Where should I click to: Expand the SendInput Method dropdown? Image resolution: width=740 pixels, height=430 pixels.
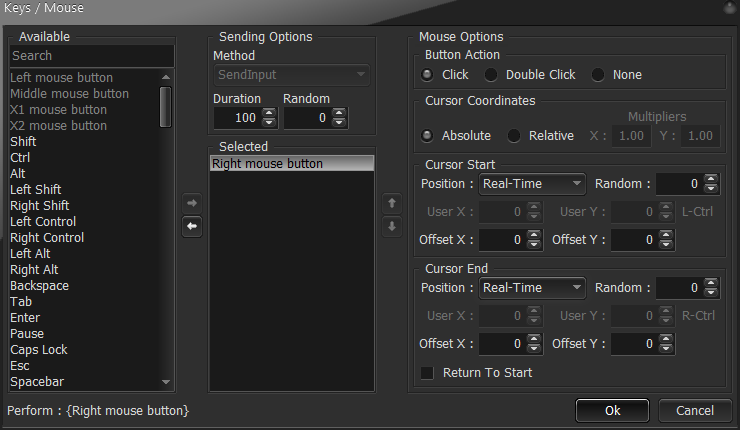292,75
